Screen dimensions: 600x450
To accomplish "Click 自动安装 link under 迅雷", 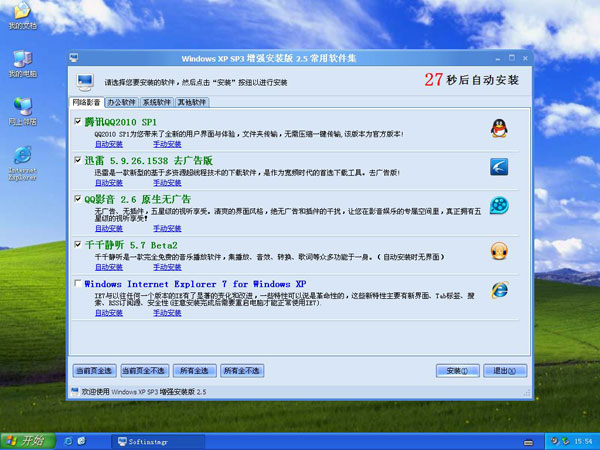I will click(109, 183).
